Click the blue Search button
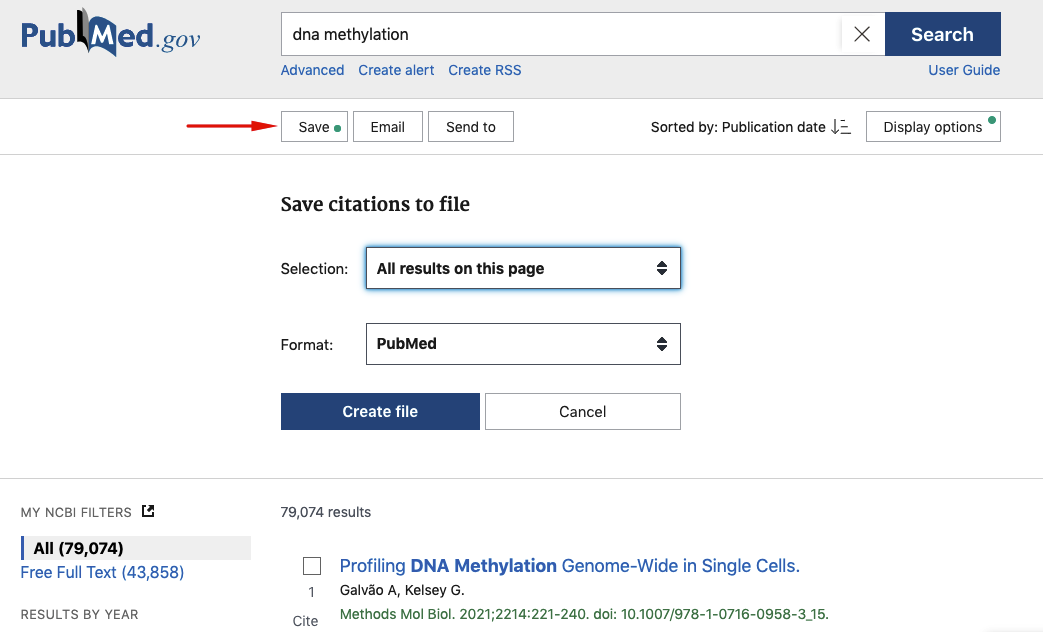 (x=943, y=34)
